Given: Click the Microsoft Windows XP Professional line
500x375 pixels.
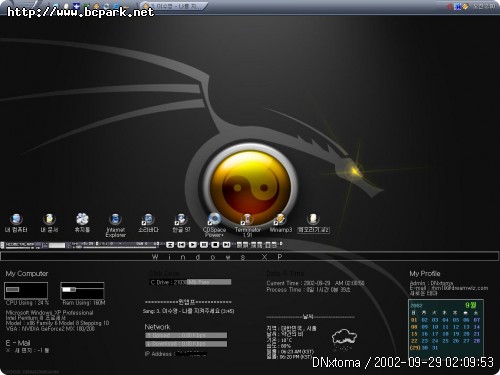Looking at the screenshot, I should tap(49, 313).
